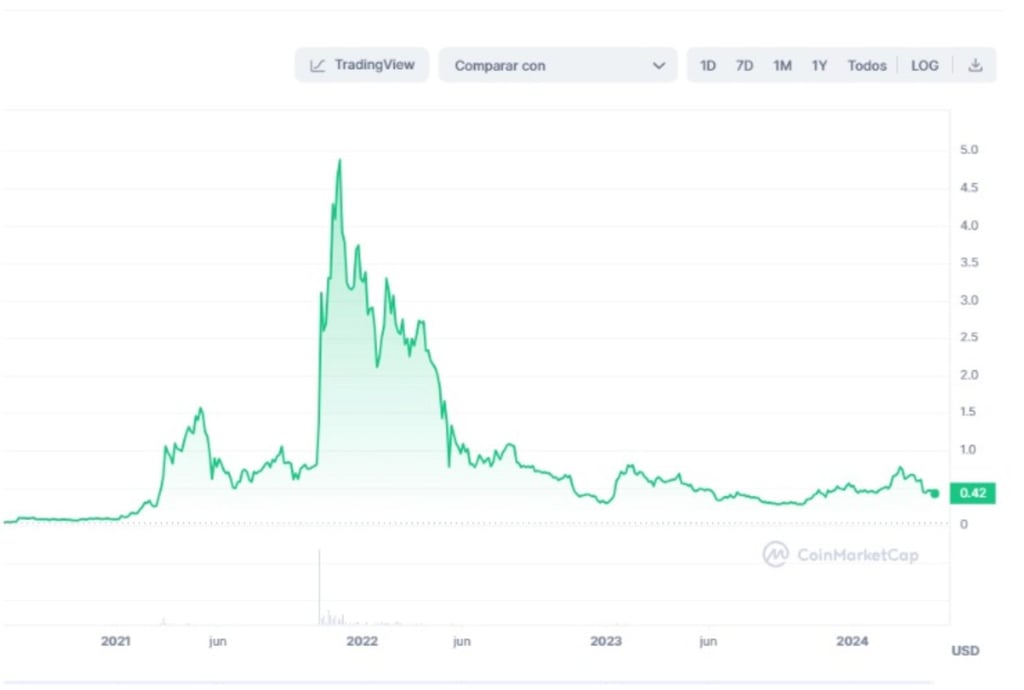Screen dimensions: 1024x690
Task: Download the chart with the download icon
Action: pos(975,66)
